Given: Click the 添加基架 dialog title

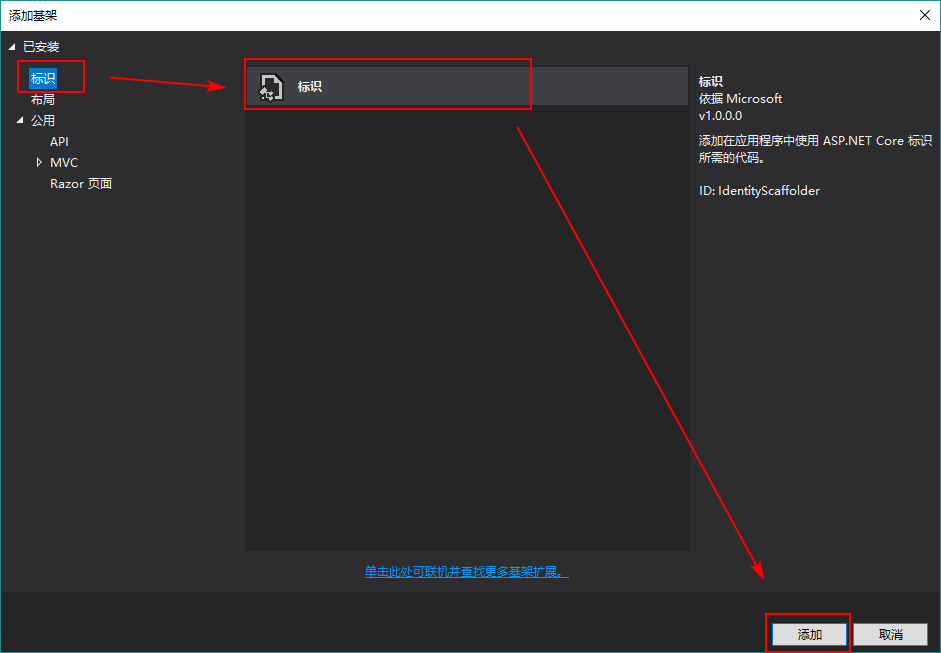Looking at the screenshot, I should click(x=33, y=15).
